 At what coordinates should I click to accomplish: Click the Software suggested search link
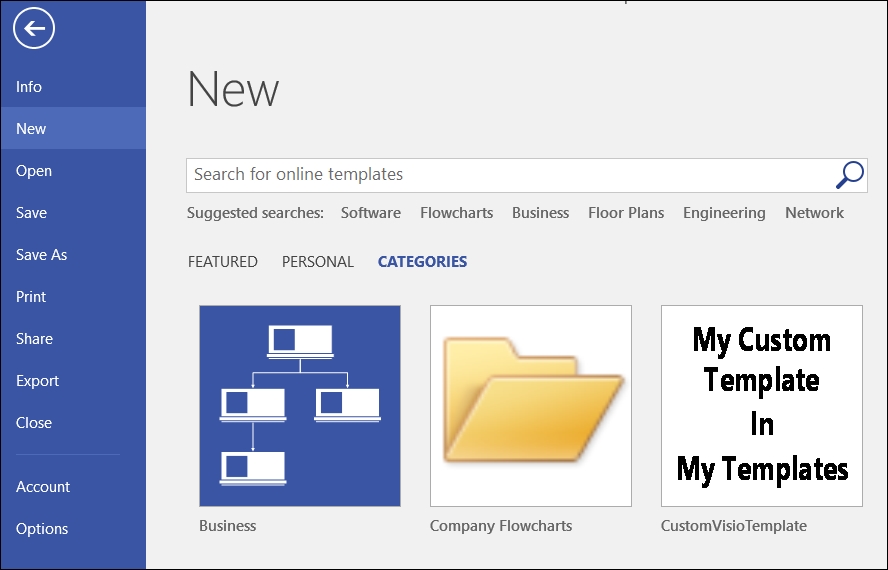tap(370, 213)
